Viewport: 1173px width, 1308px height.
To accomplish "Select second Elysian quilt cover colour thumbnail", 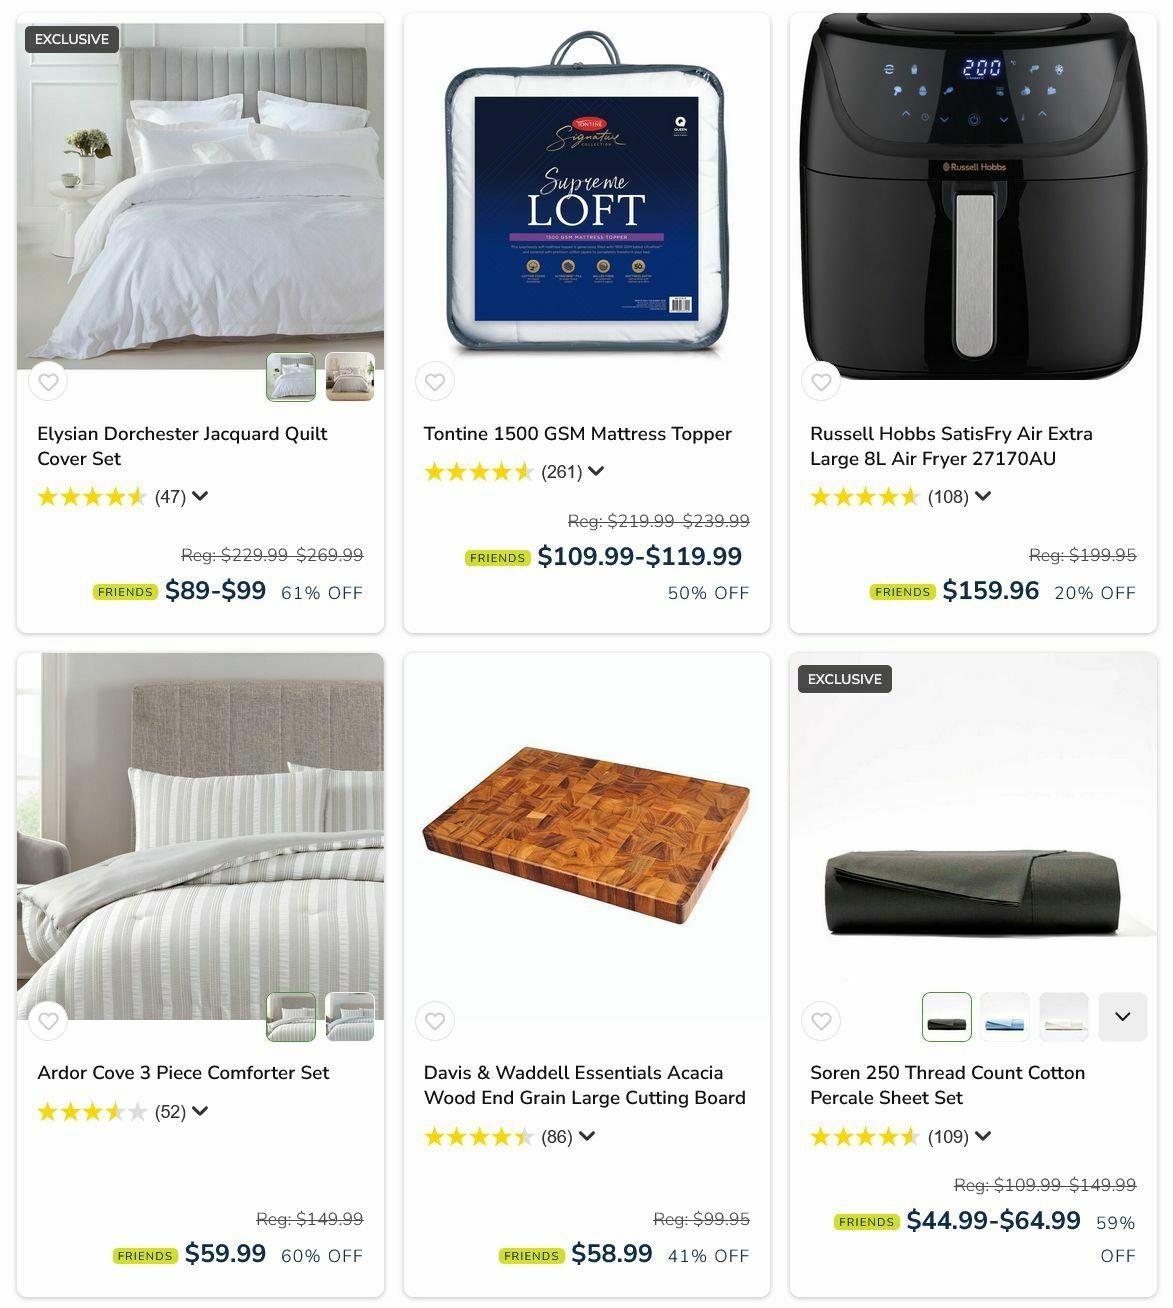I will click(350, 377).
